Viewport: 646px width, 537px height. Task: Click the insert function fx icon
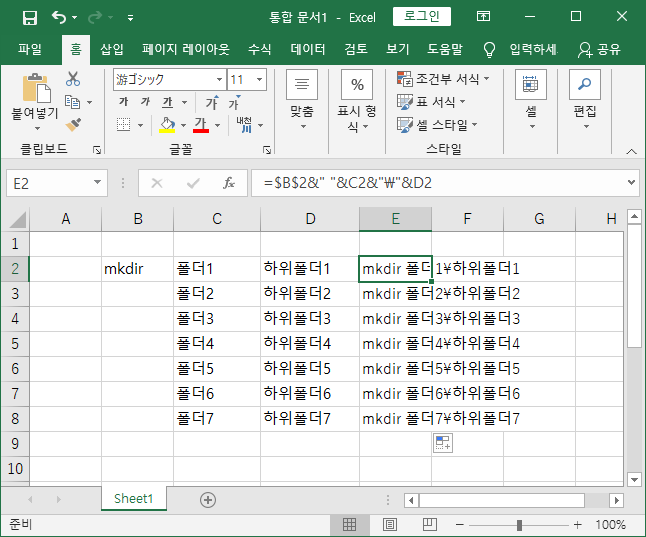coord(229,183)
